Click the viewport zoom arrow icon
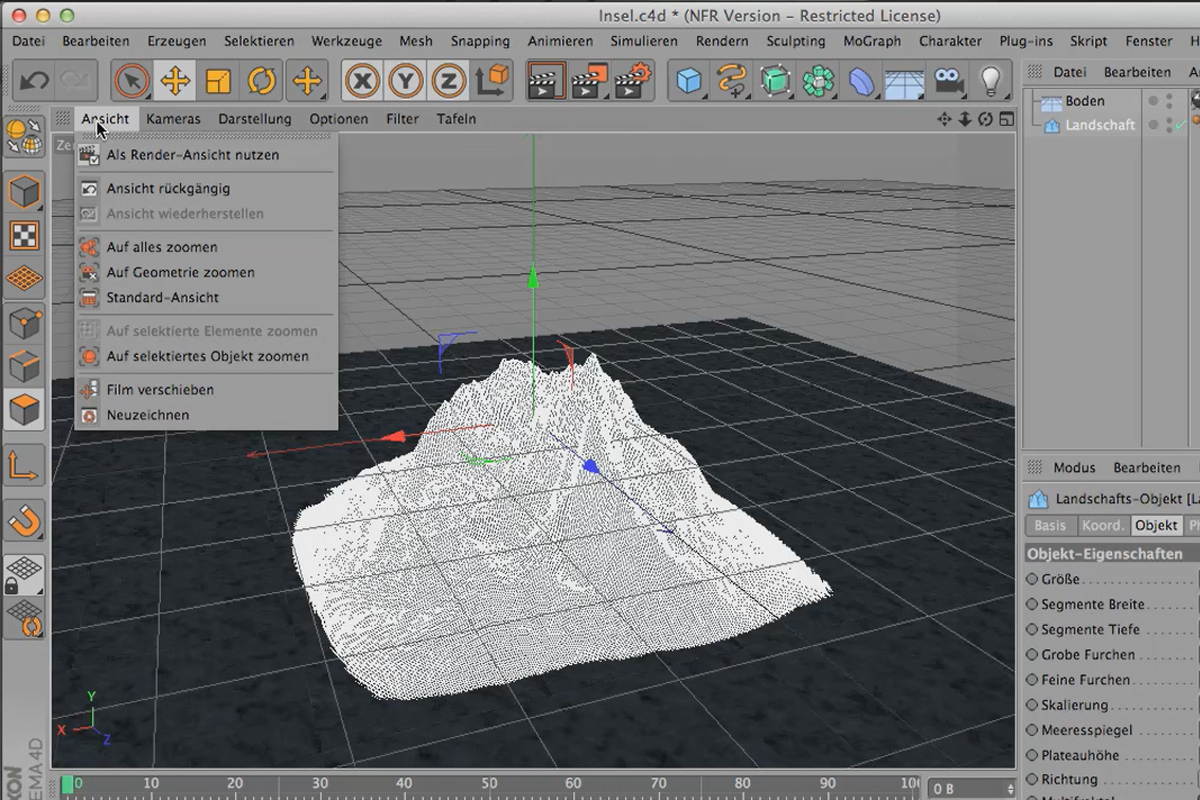The width and height of the screenshot is (1200, 800). [965, 119]
